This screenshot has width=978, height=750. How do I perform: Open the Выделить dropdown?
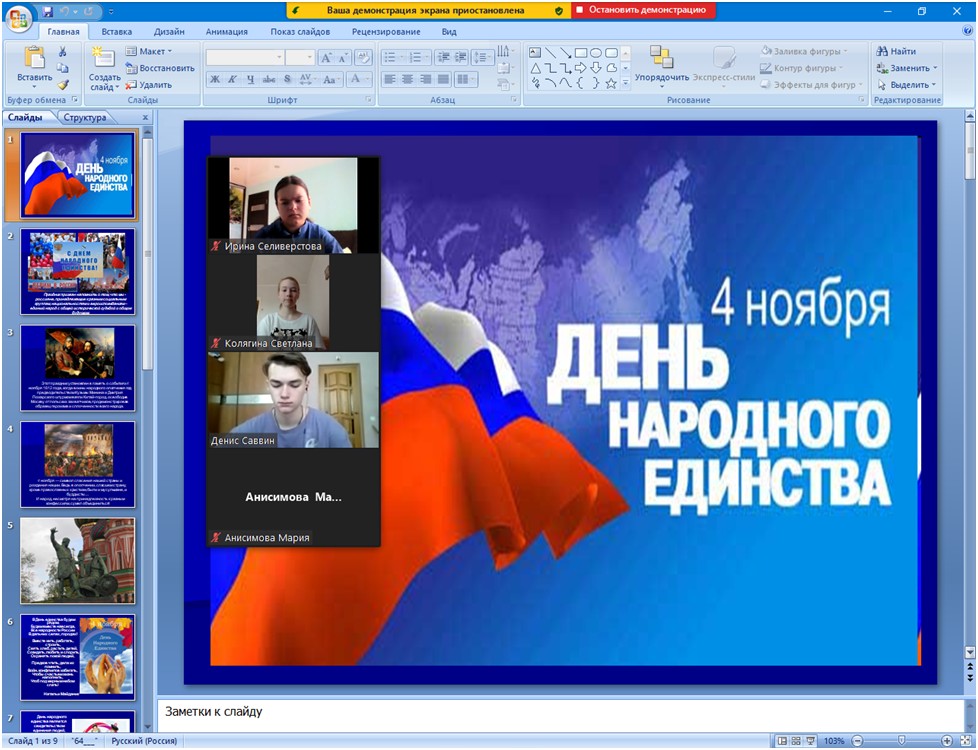906,84
